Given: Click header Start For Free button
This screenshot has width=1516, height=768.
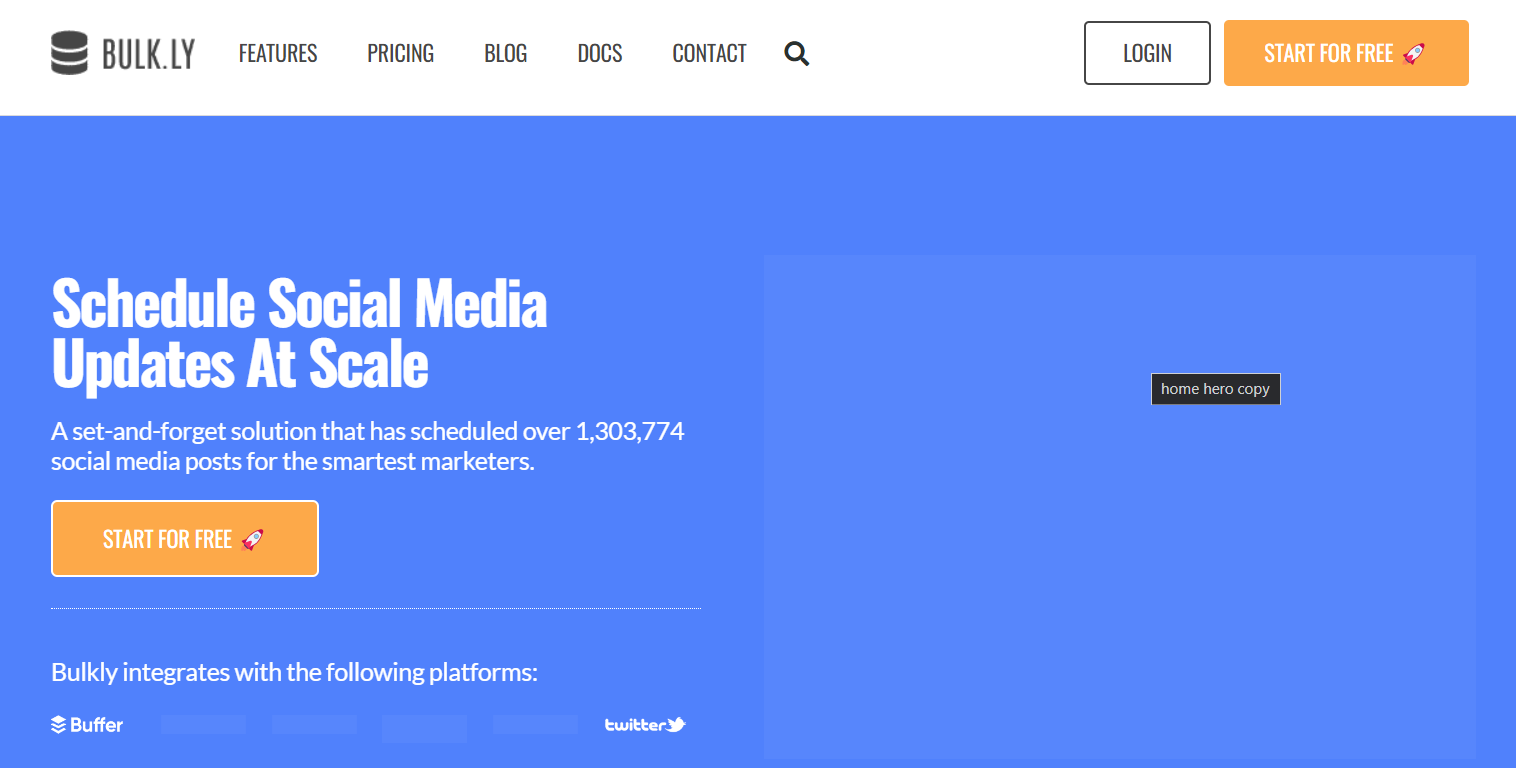Looking at the screenshot, I should click(x=1346, y=53).
